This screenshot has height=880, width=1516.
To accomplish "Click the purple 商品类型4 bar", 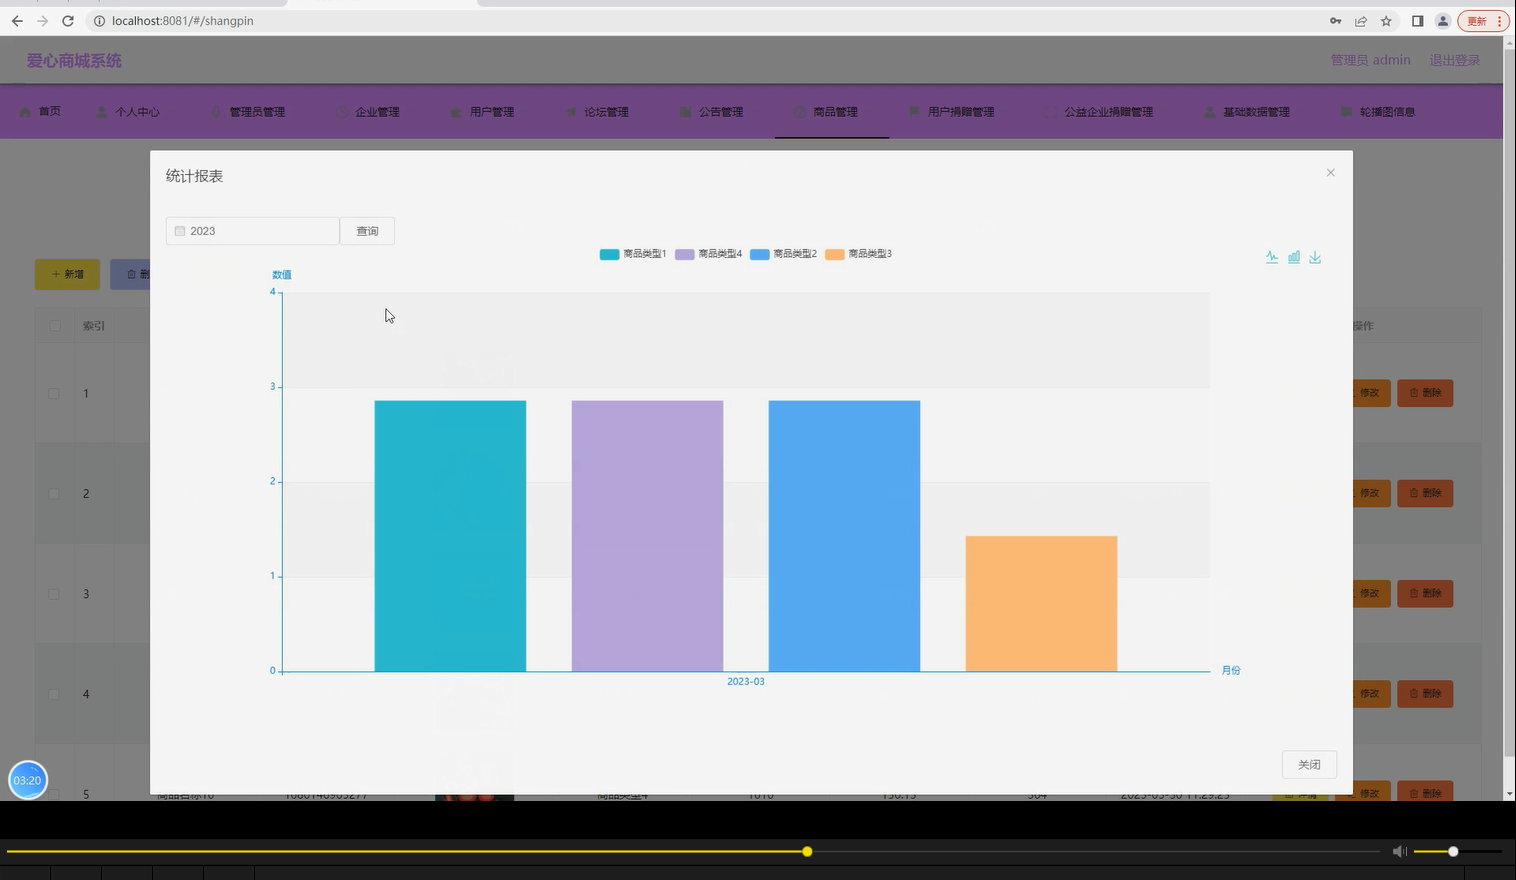I will pos(647,536).
